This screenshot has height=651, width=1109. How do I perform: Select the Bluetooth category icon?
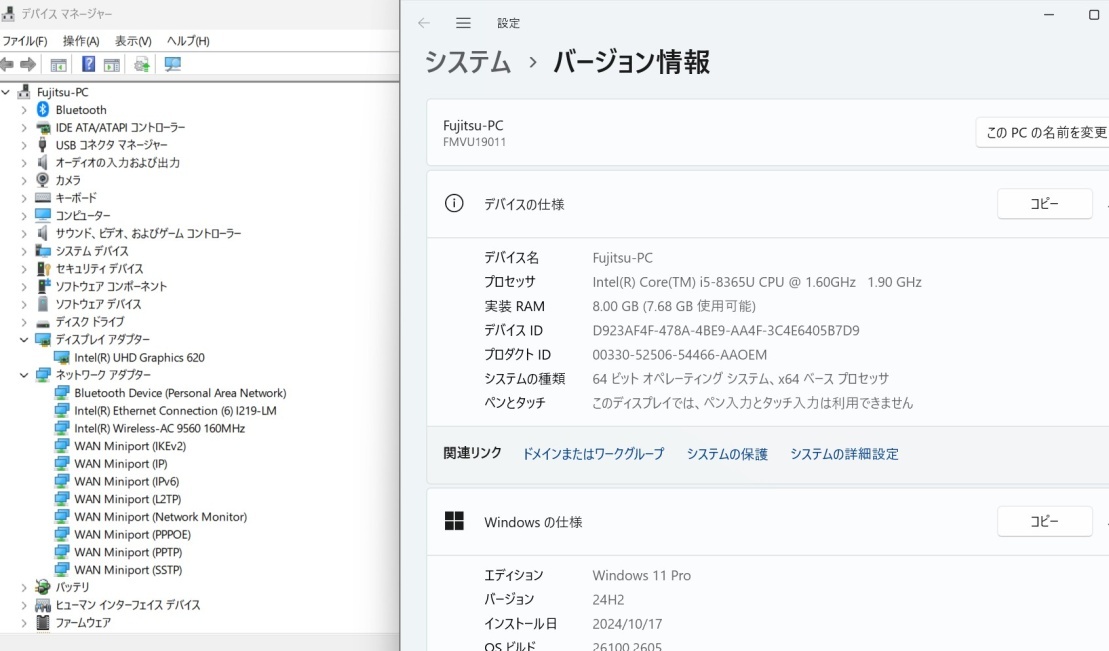point(43,110)
